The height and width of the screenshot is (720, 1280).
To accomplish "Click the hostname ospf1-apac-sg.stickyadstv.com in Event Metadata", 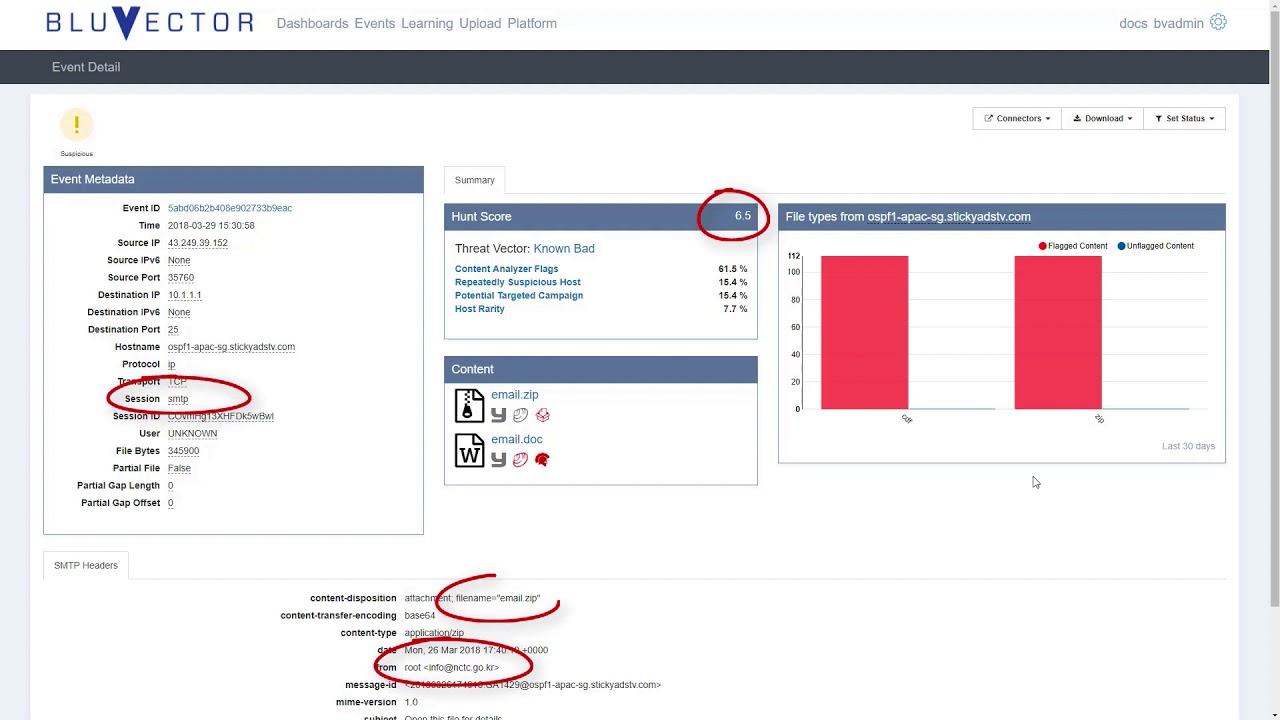I will [231, 347].
